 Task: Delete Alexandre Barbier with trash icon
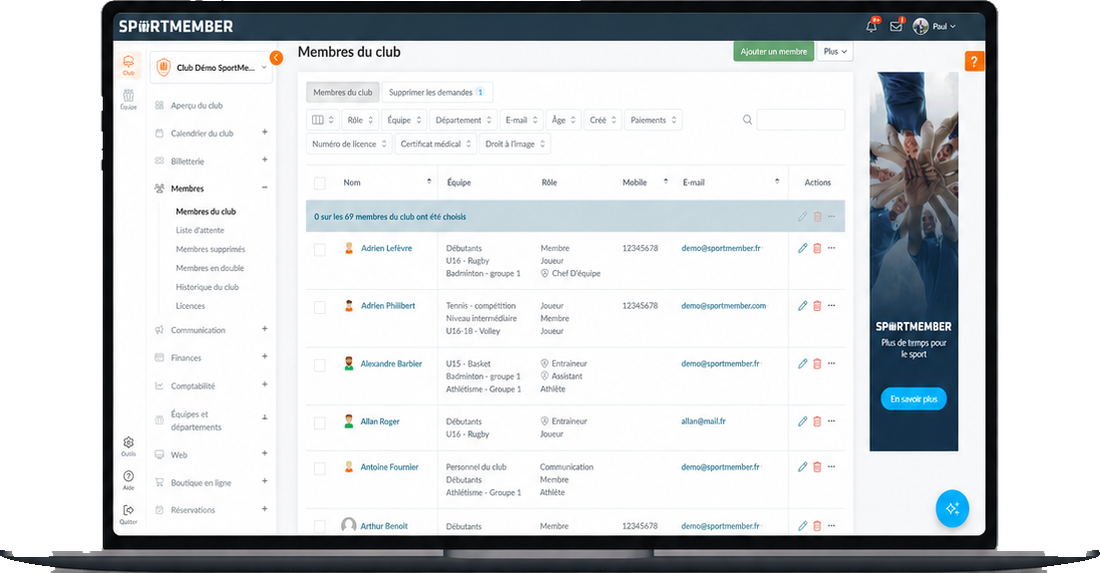click(817, 364)
